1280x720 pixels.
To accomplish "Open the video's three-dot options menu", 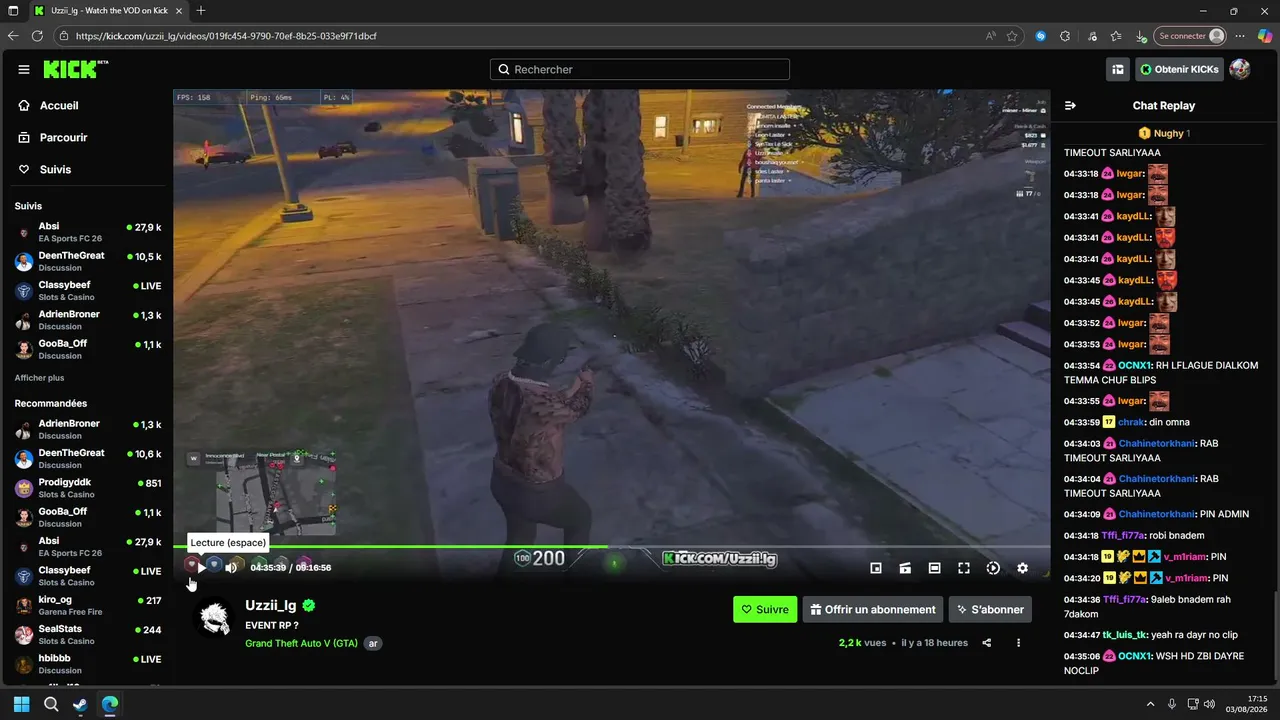I will pyautogui.click(x=1018, y=643).
